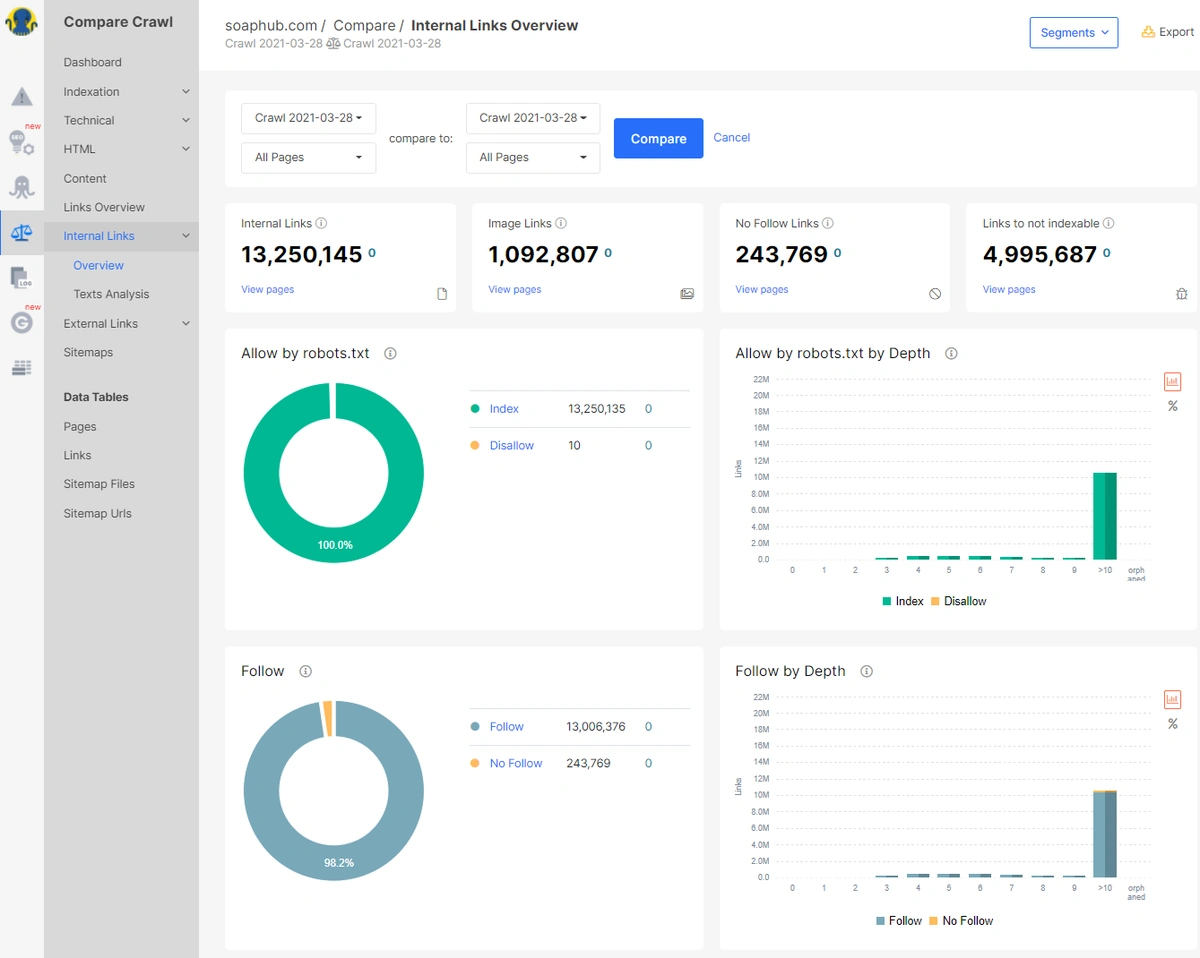
Task: Open the log file analyzer icon
Action: [x=21, y=277]
